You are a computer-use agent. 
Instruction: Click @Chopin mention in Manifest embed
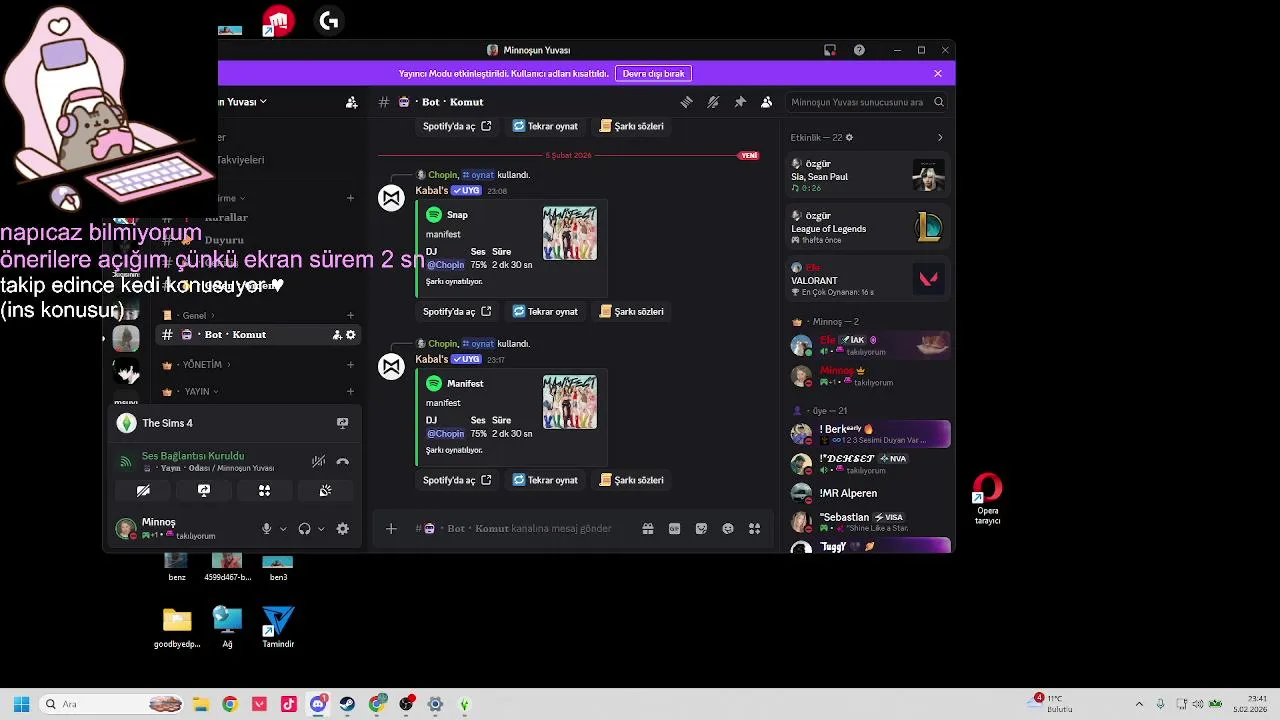click(446, 434)
